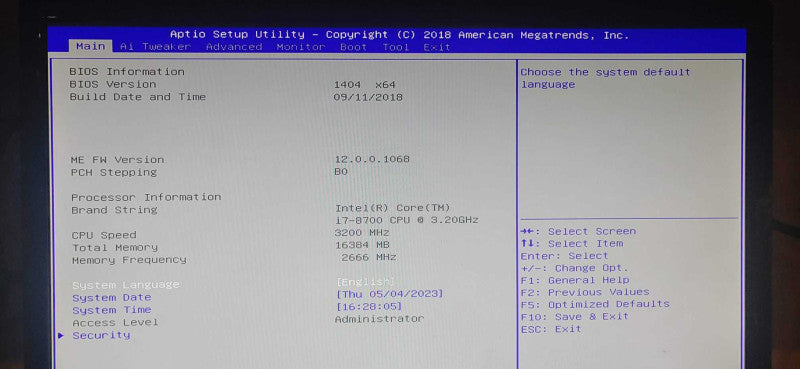Edit the date value [Thu 05/04/2023]
The image size is (800, 369).
tap(390, 294)
